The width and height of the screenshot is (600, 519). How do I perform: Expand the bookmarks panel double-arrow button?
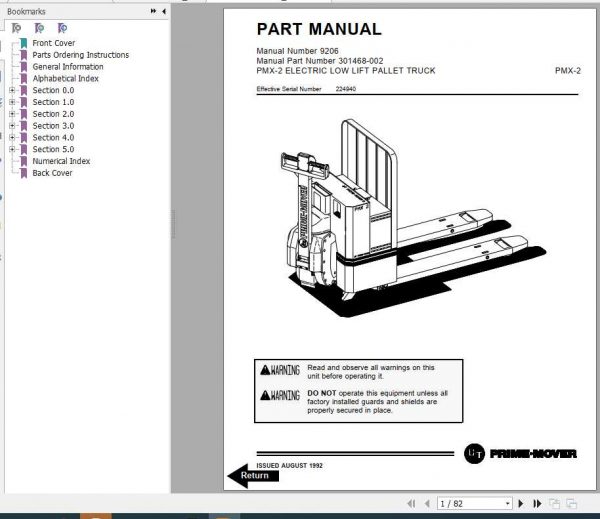click(x=153, y=11)
